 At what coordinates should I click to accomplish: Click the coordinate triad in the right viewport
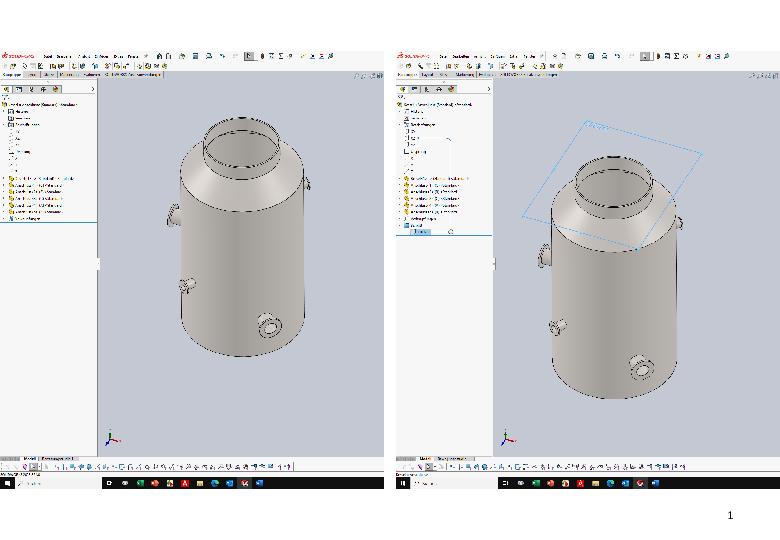507,439
